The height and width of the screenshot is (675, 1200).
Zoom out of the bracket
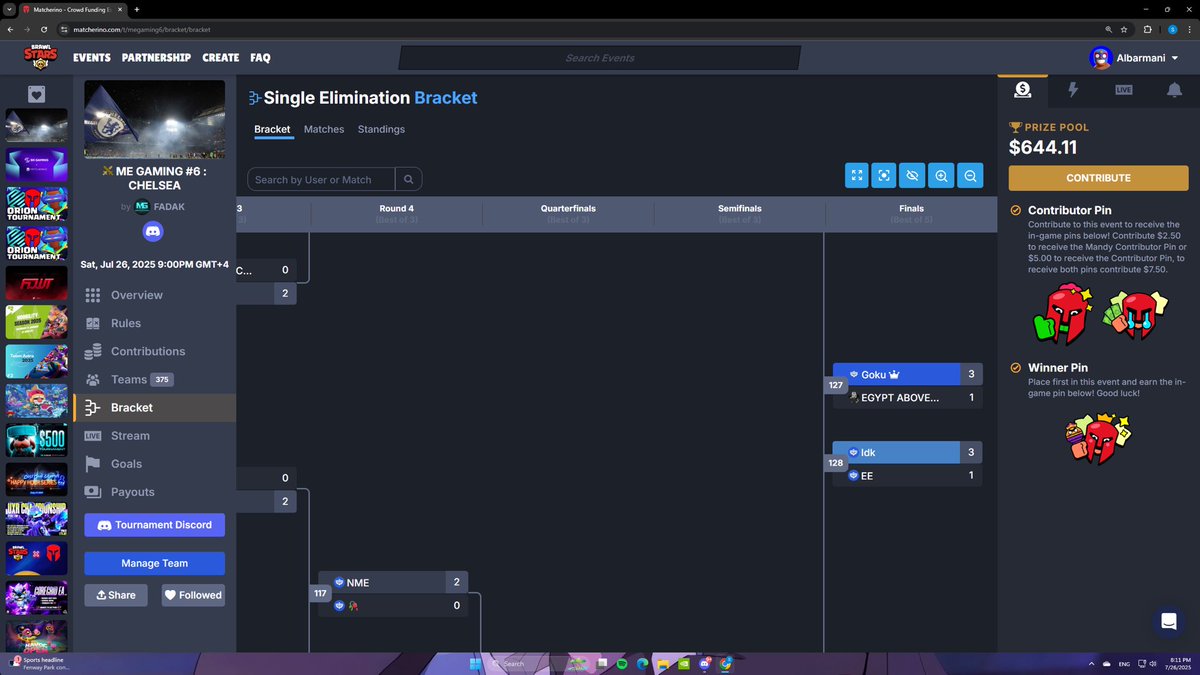[970, 175]
